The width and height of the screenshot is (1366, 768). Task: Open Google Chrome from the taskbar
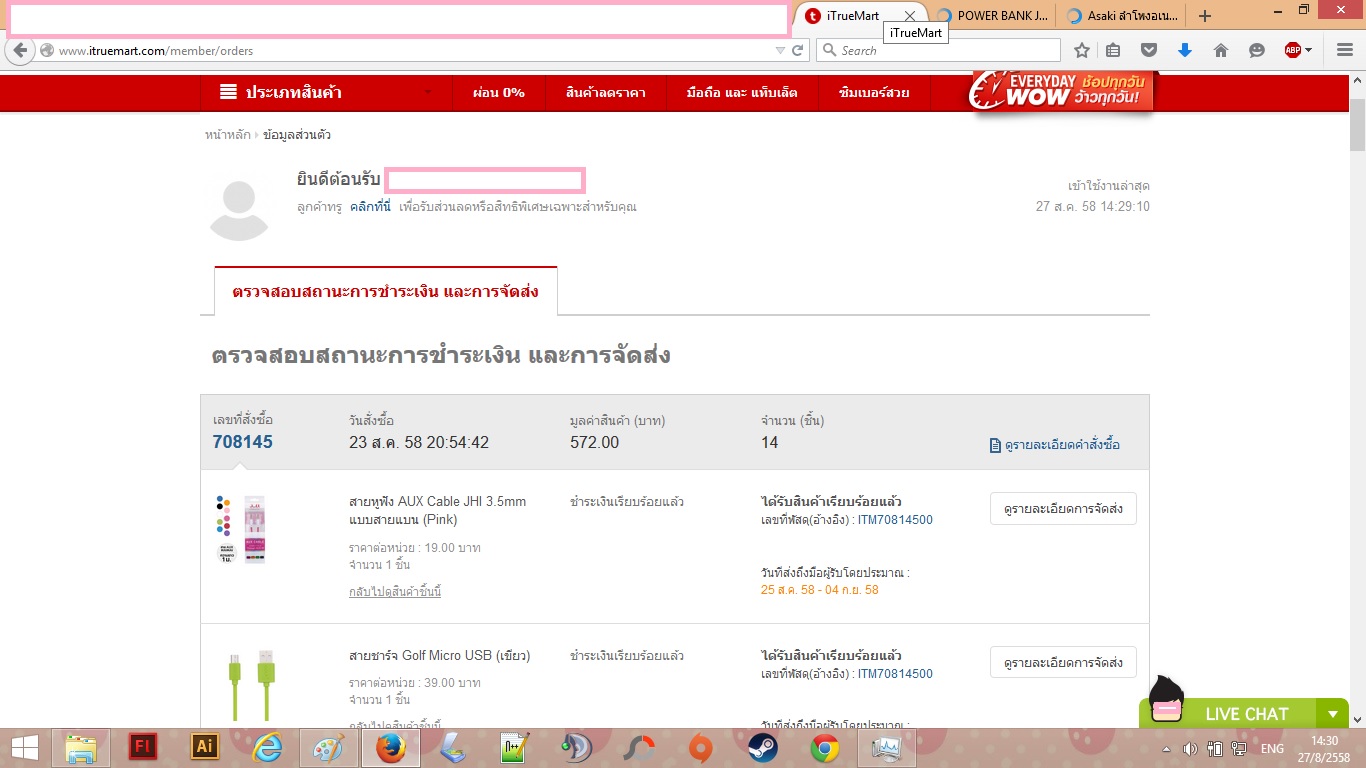[x=825, y=748]
